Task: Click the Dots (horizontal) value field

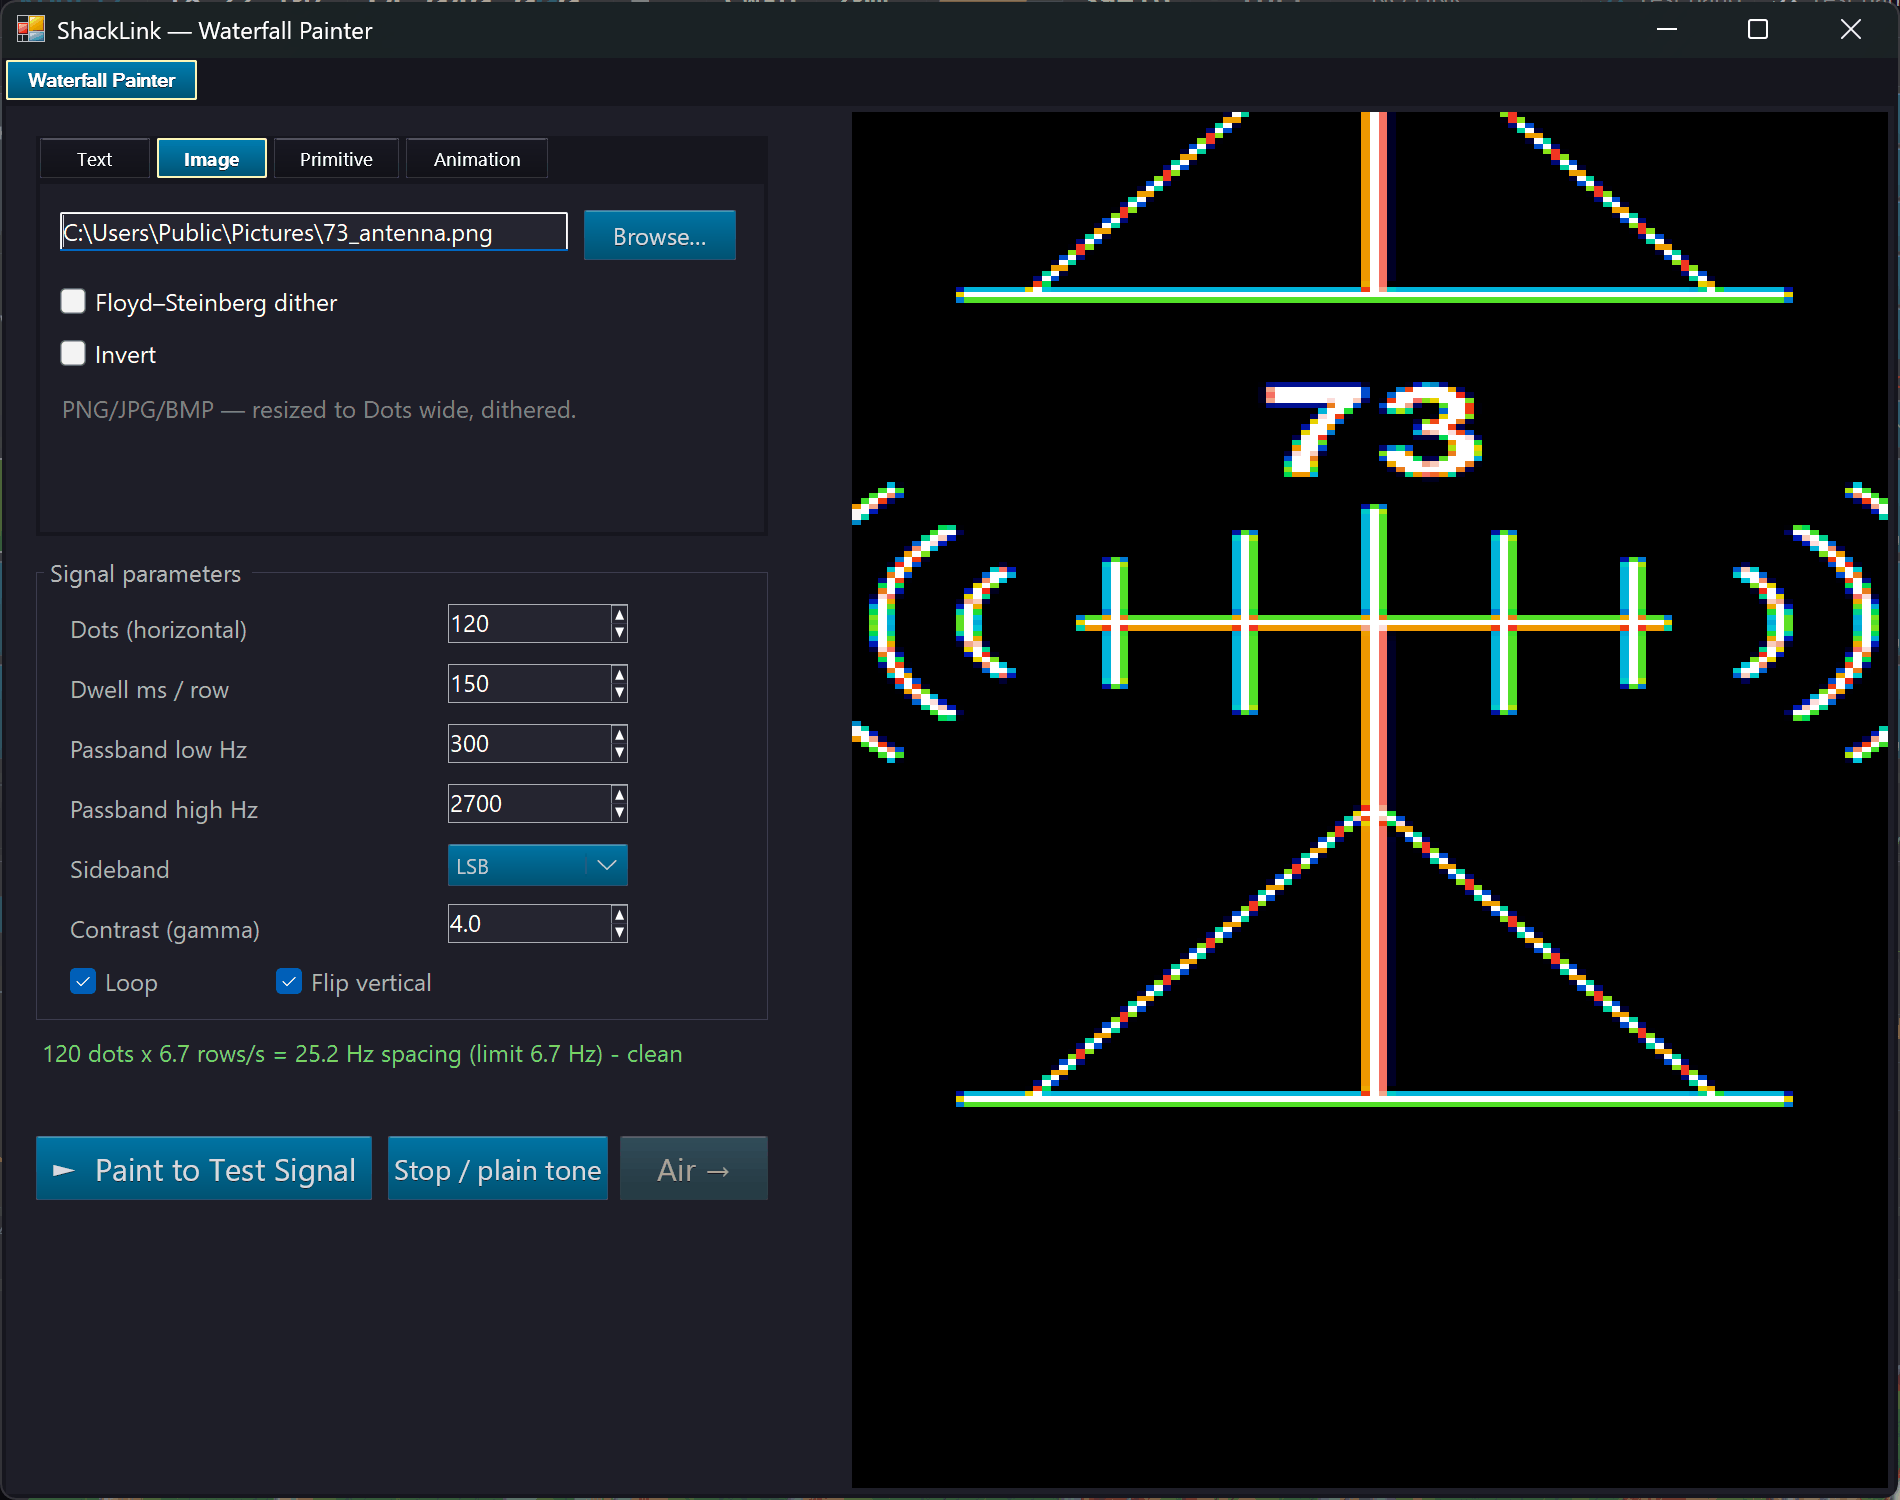Action: coord(529,624)
